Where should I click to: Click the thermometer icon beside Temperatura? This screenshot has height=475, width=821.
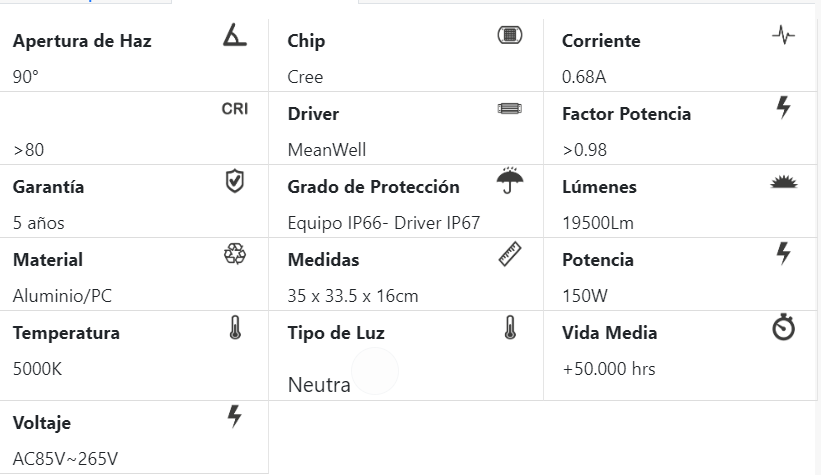tap(235, 328)
